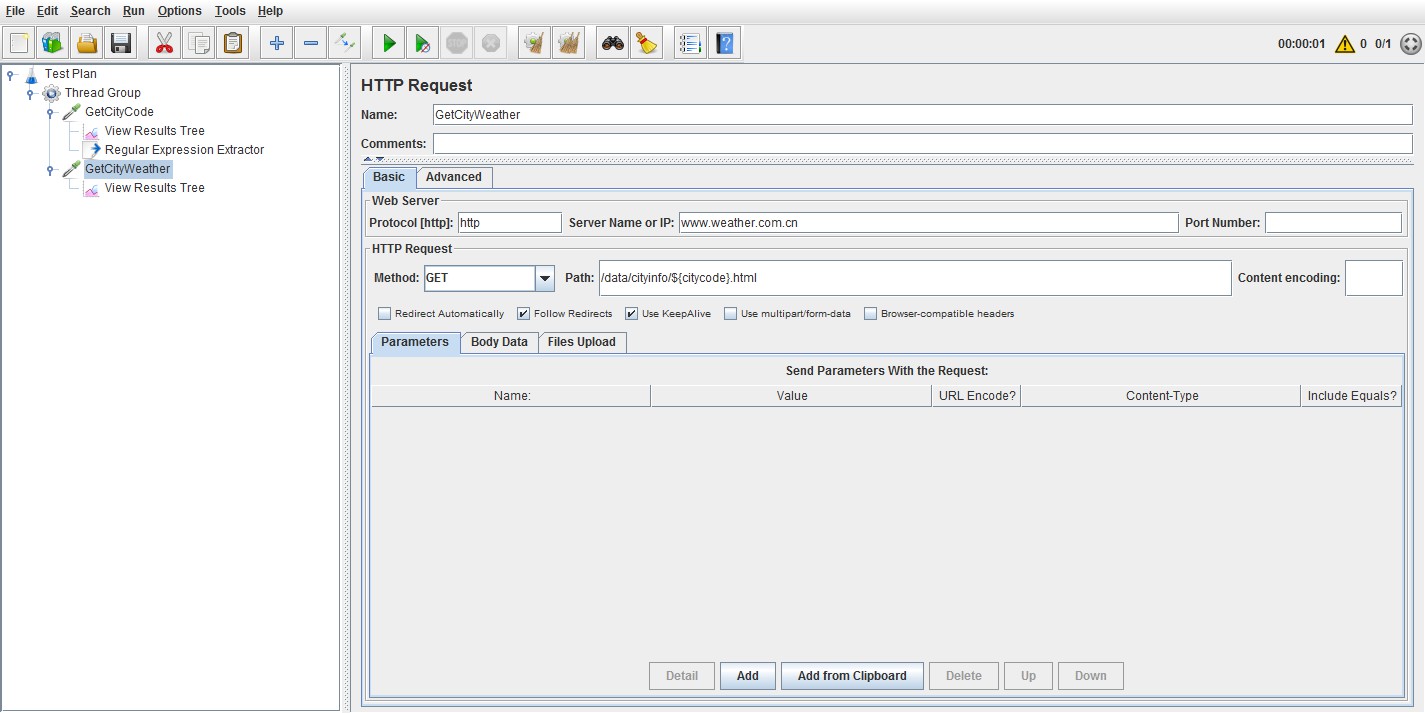Check Browser-compatible headers option
Image resolution: width=1425 pixels, height=713 pixels.
(x=871, y=314)
